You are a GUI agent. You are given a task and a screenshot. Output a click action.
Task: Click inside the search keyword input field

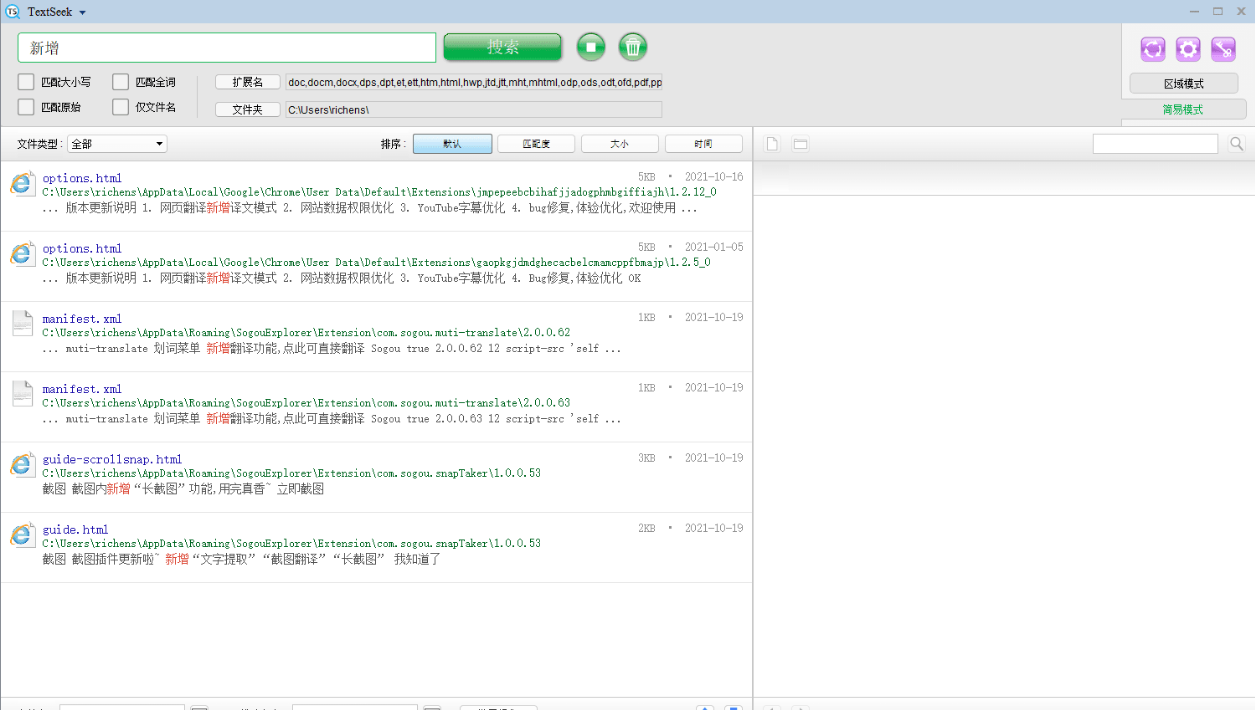225,47
